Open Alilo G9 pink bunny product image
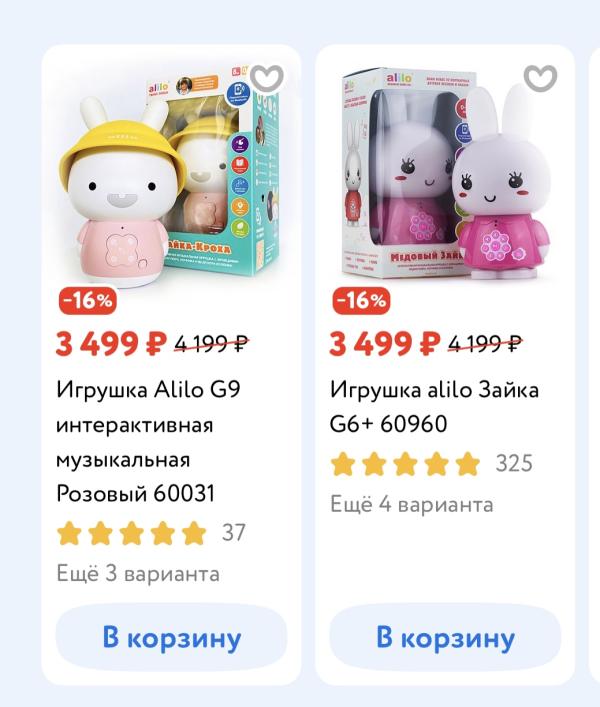 click(x=171, y=176)
